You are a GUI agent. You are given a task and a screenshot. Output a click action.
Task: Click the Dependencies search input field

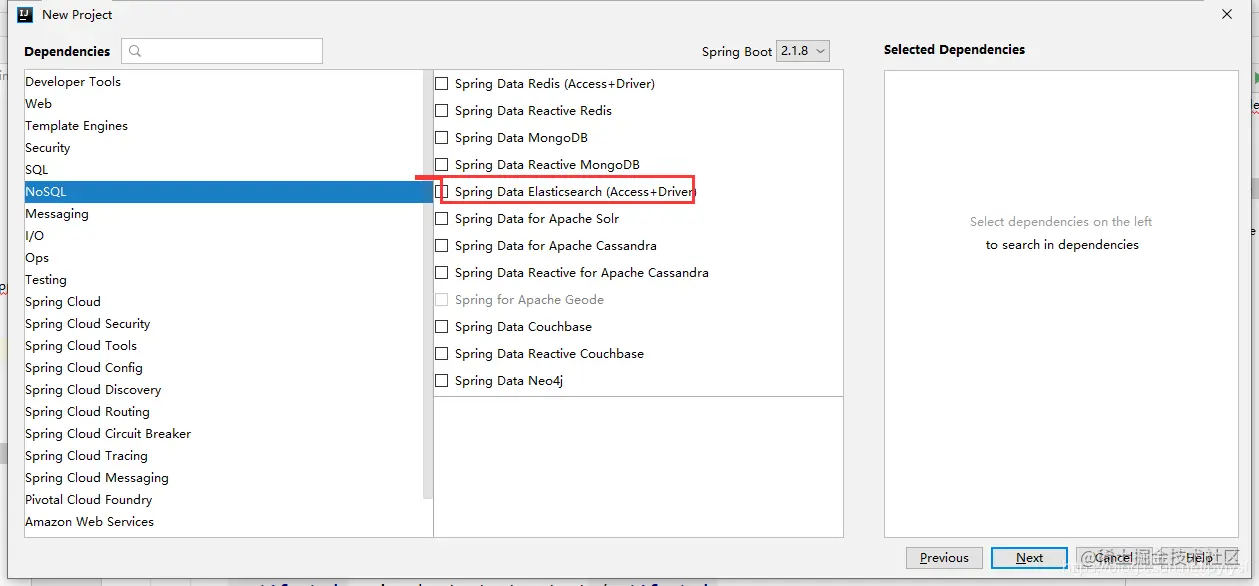click(x=222, y=51)
